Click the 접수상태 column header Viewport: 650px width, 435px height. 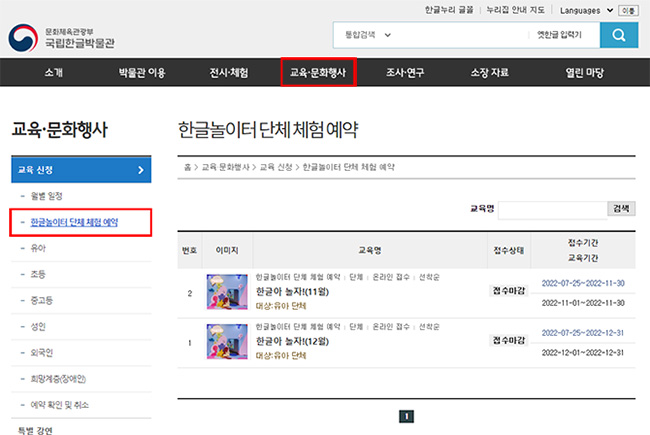pyautogui.click(x=509, y=250)
